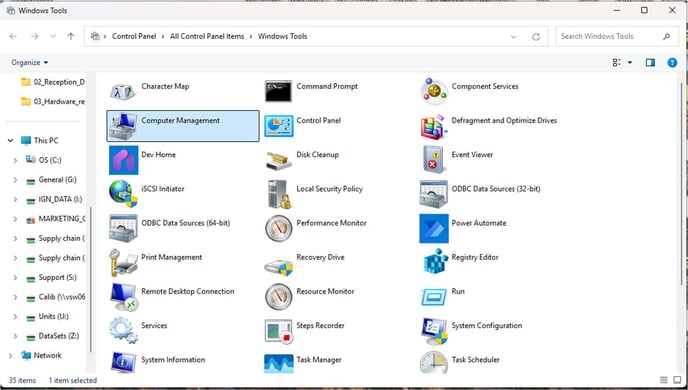Open the Services gear icon

click(123, 330)
